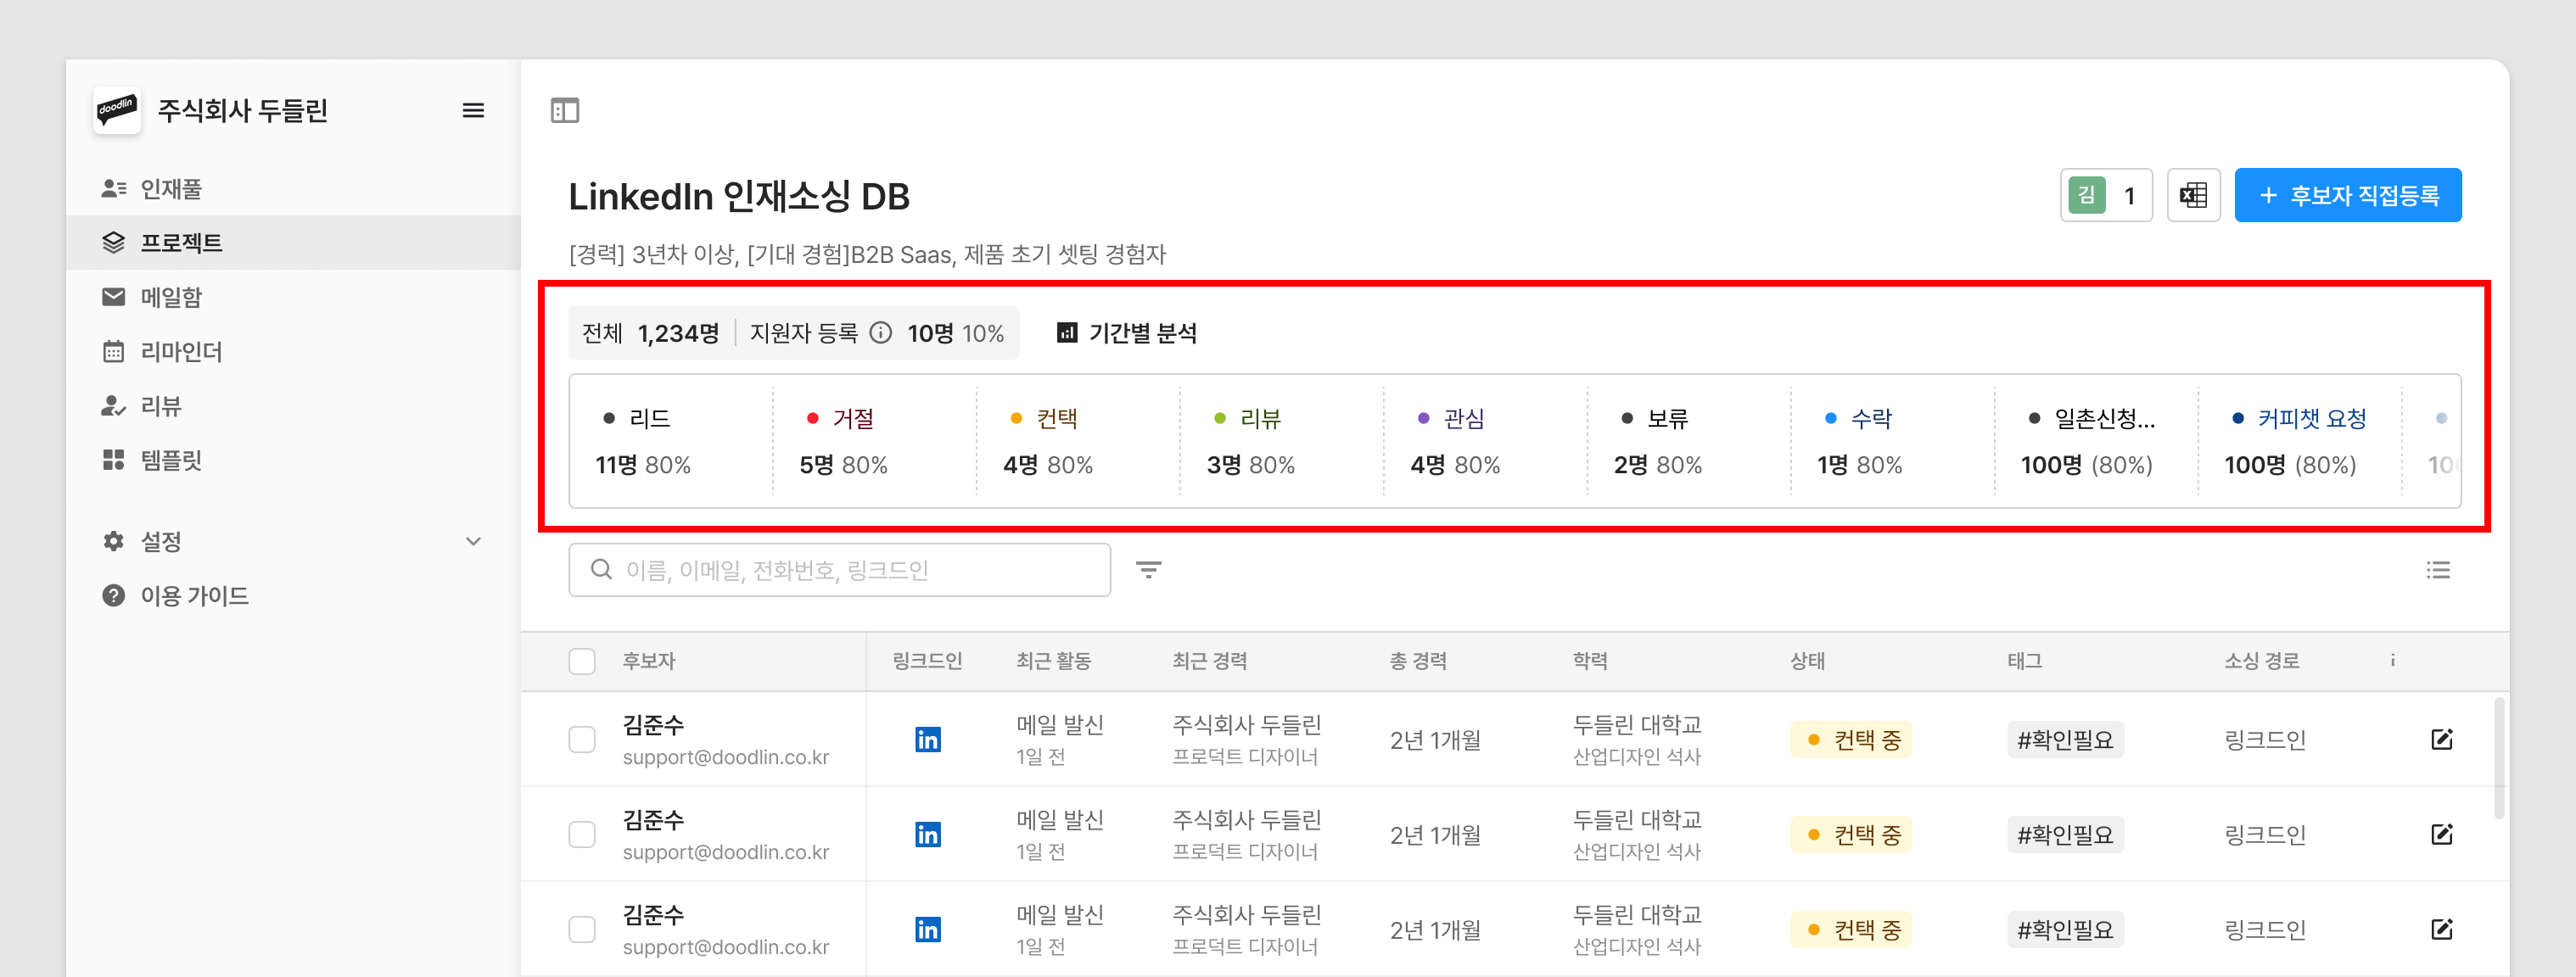Open LinkedIn profile in second 김준수 row

click(x=928, y=835)
